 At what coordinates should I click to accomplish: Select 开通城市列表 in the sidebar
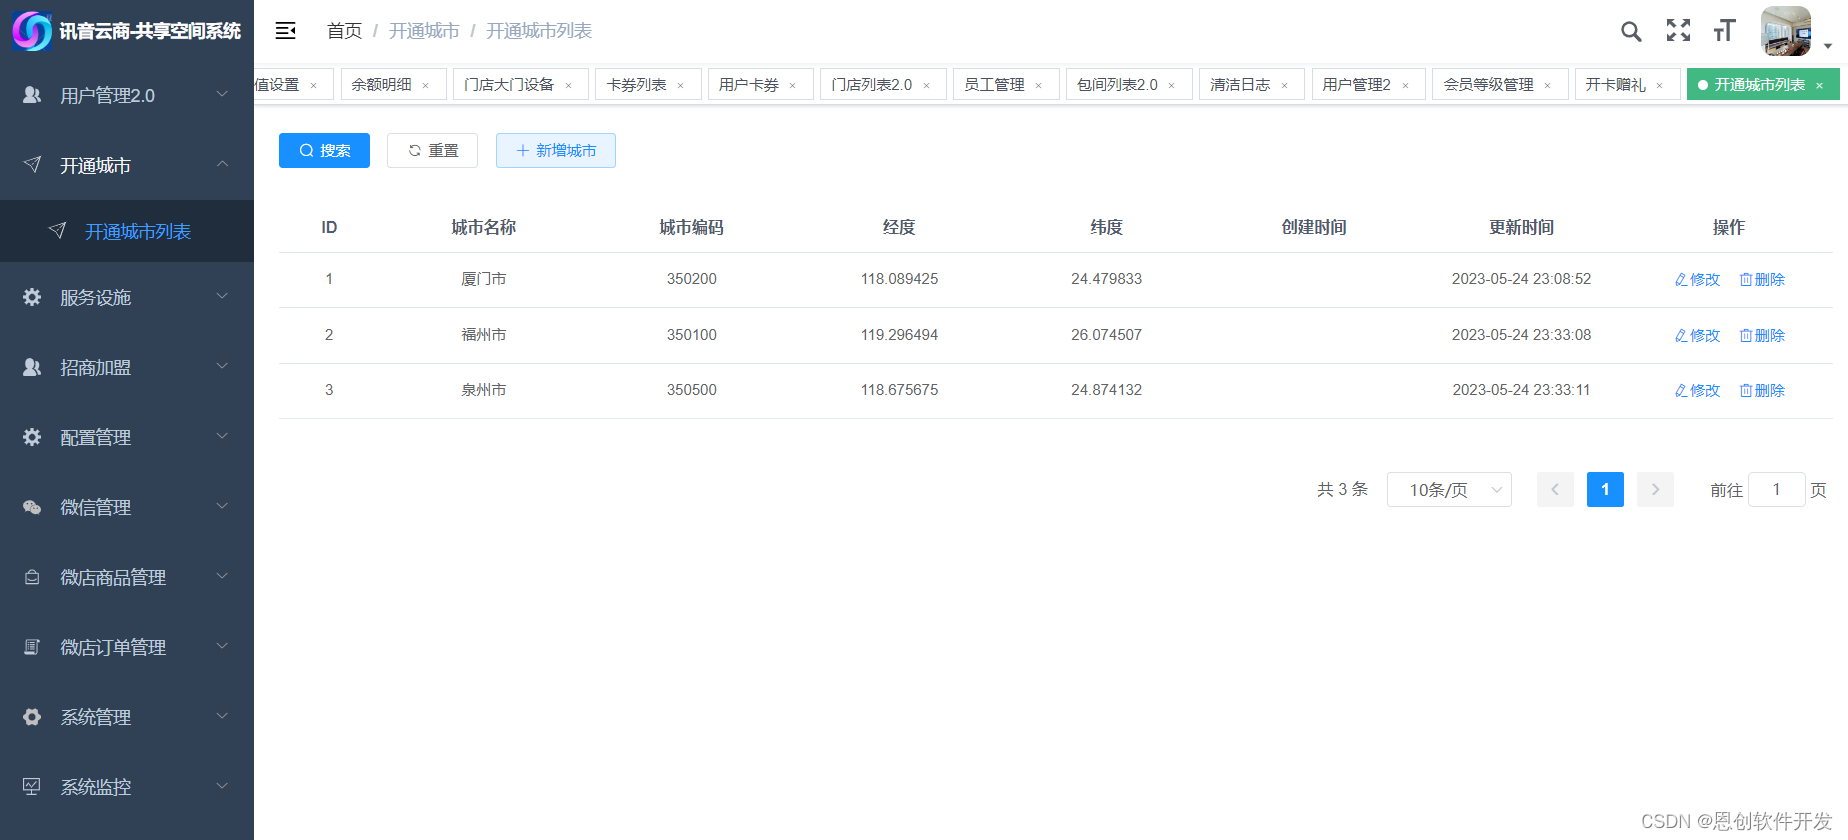pos(127,231)
